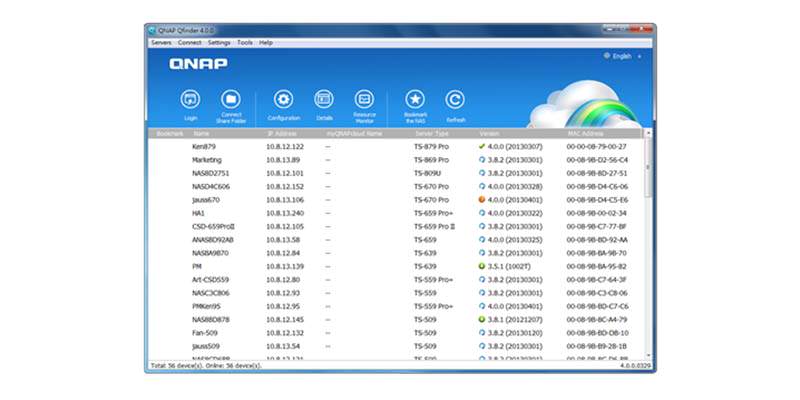Select the ANAS8D92AB device name
The image size is (800, 400).
pos(213,239)
